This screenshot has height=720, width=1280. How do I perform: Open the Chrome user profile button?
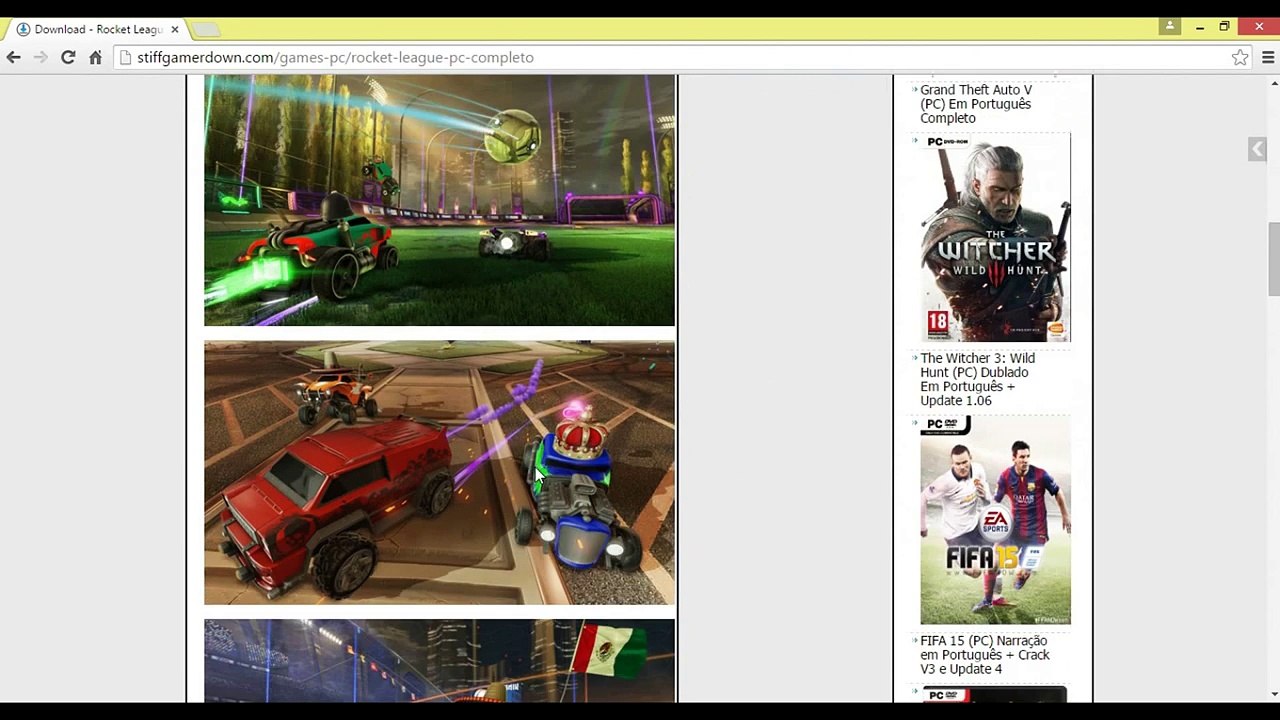click(x=1170, y=27)
